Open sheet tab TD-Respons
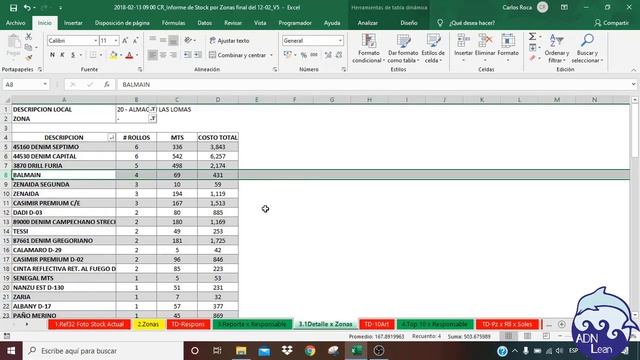Viewport: 640px width, 360px height. click(188, 324)
